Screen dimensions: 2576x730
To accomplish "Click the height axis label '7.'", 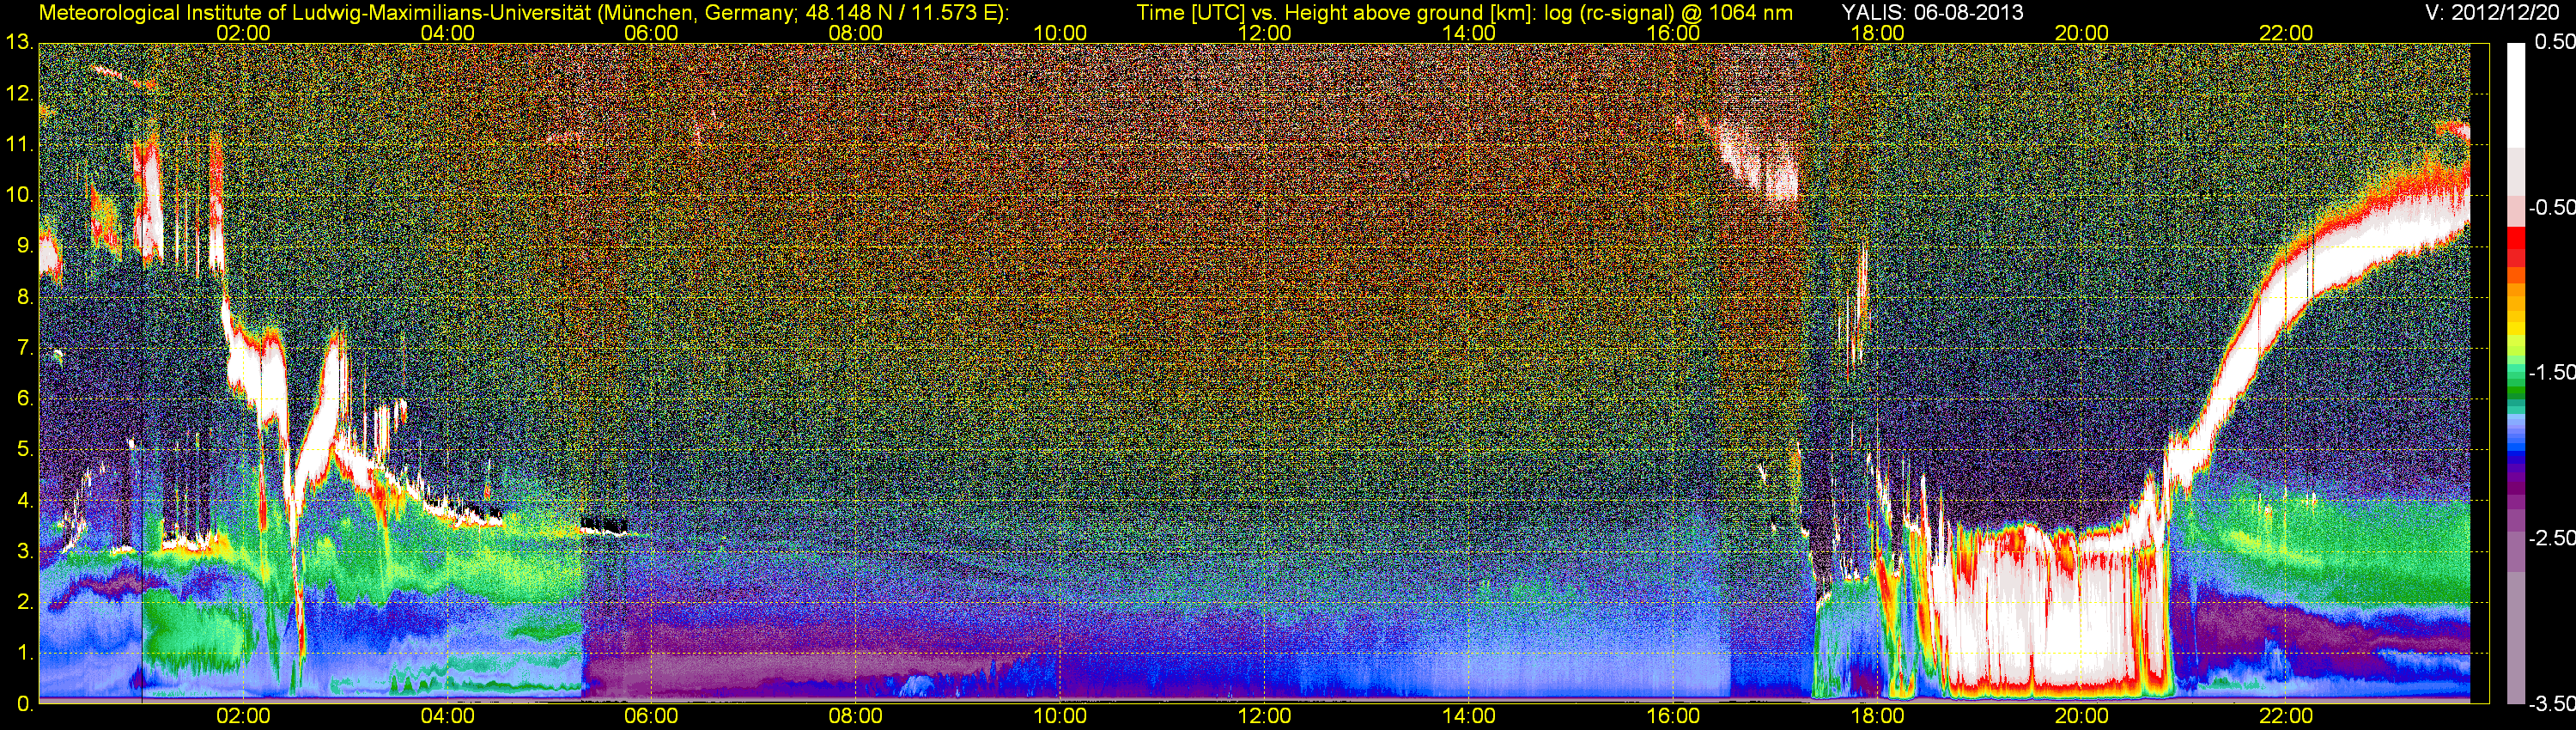I will point(24,348).
